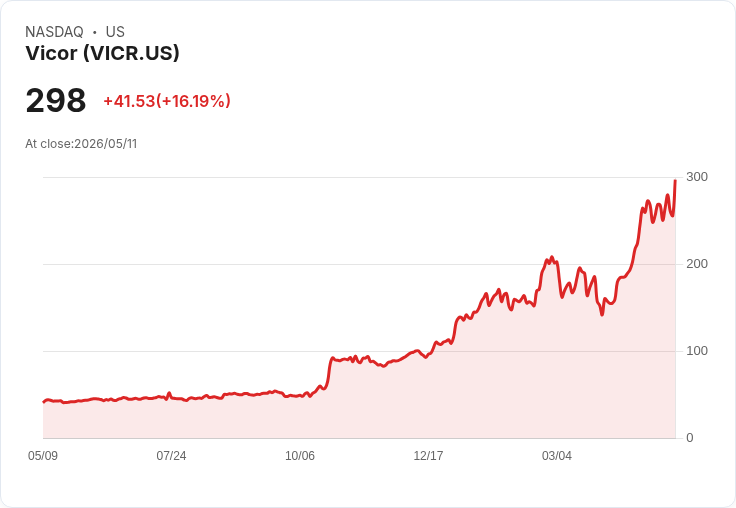
Task: Click the start of the price line at 05/09
Action: (44, 402)
